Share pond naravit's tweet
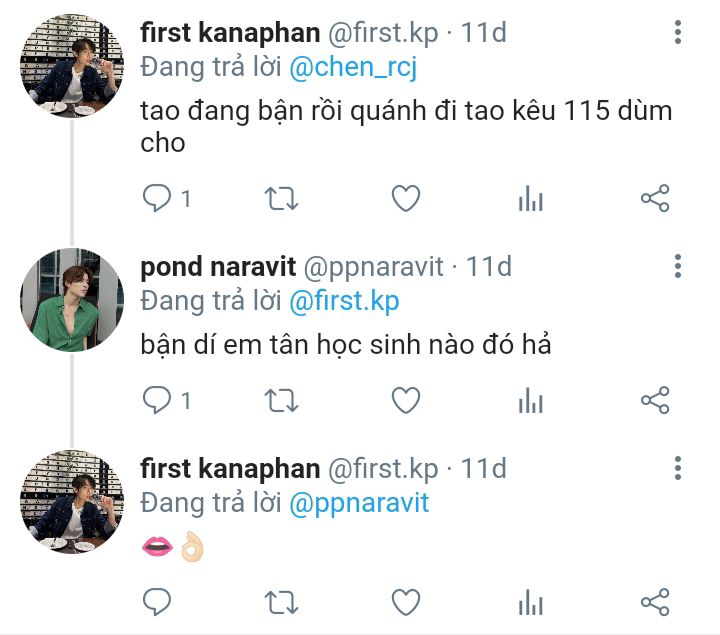720x635 pixels. click(x=654, y=401)
